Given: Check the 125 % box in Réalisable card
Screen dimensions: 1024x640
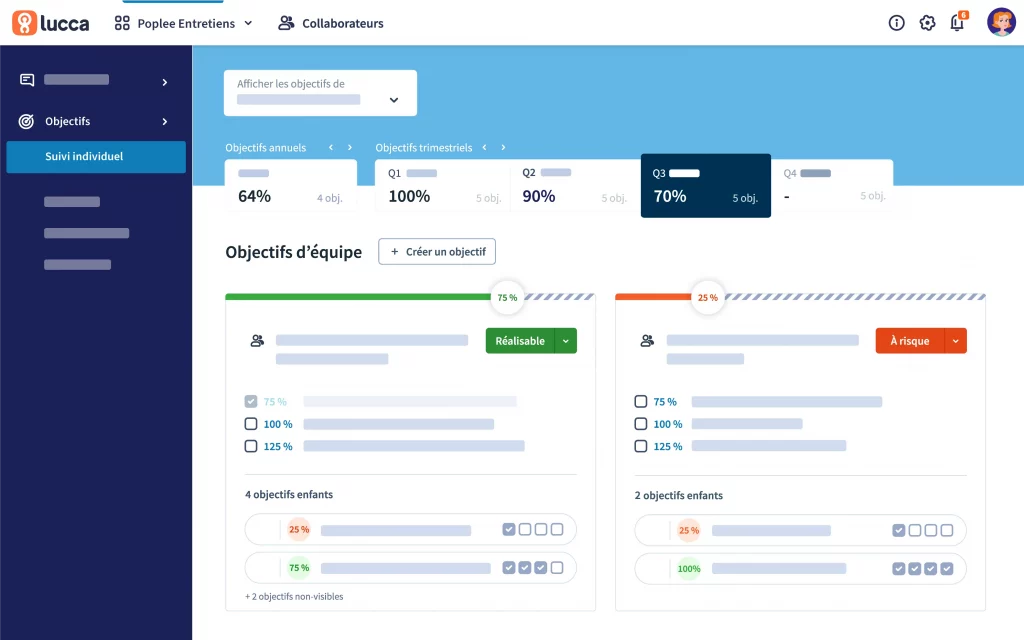Looking at the screenshot, I should (x=251, y=446).
